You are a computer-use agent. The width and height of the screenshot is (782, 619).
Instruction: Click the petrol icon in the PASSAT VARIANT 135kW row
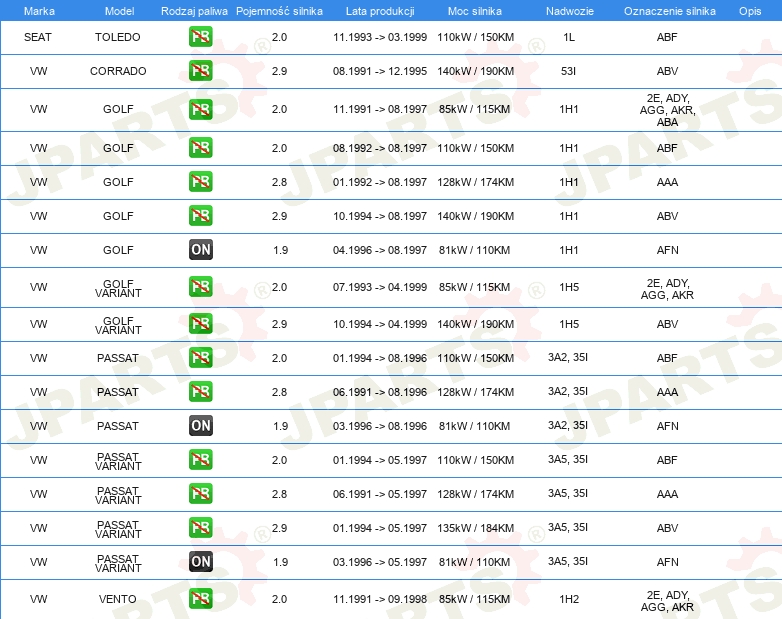click(200, 527)
